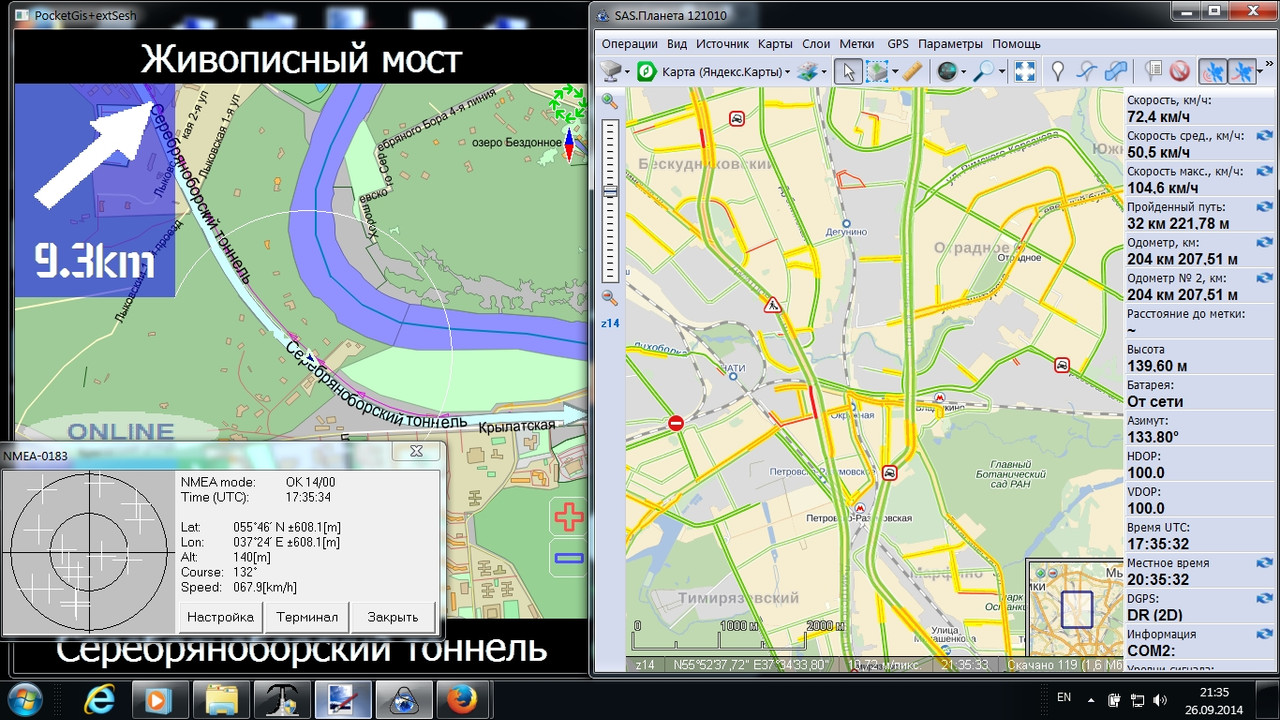Image resolution: width=1280 pixels, height=720 pixels.
Task: Open the Вид menu
Action: pos(677,44)
